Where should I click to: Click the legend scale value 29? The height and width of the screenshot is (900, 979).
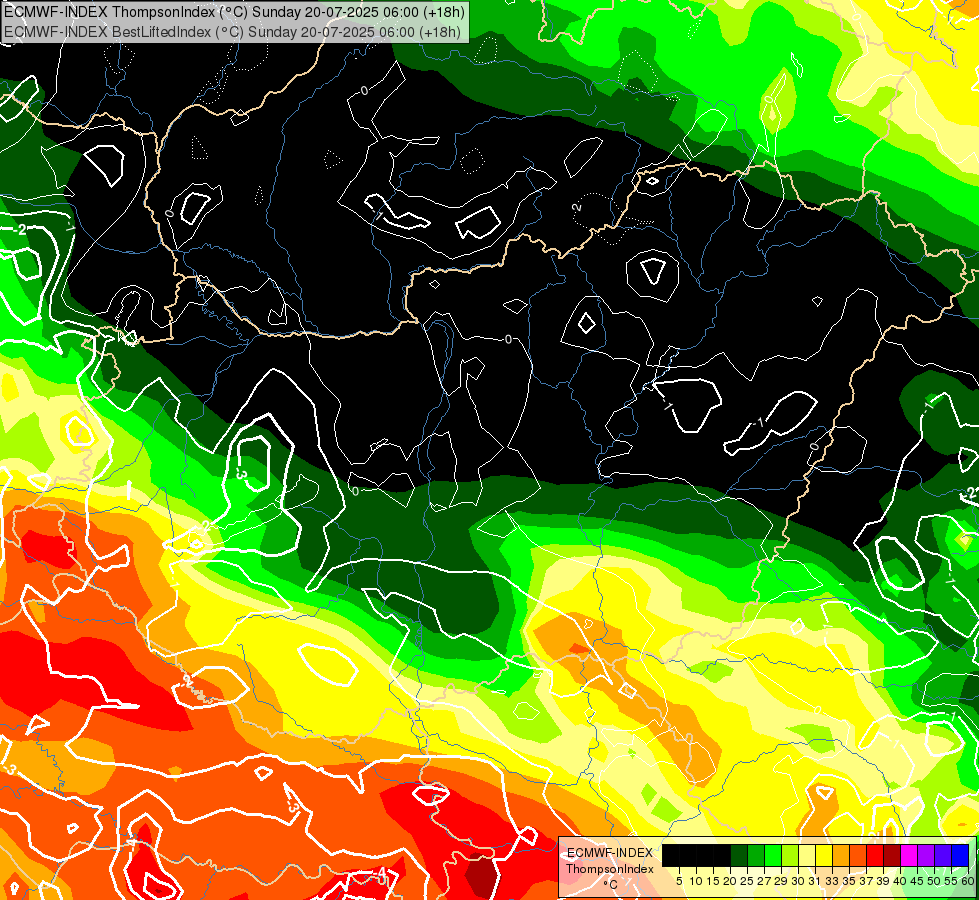pyautogui.click(x=781, y=881)
